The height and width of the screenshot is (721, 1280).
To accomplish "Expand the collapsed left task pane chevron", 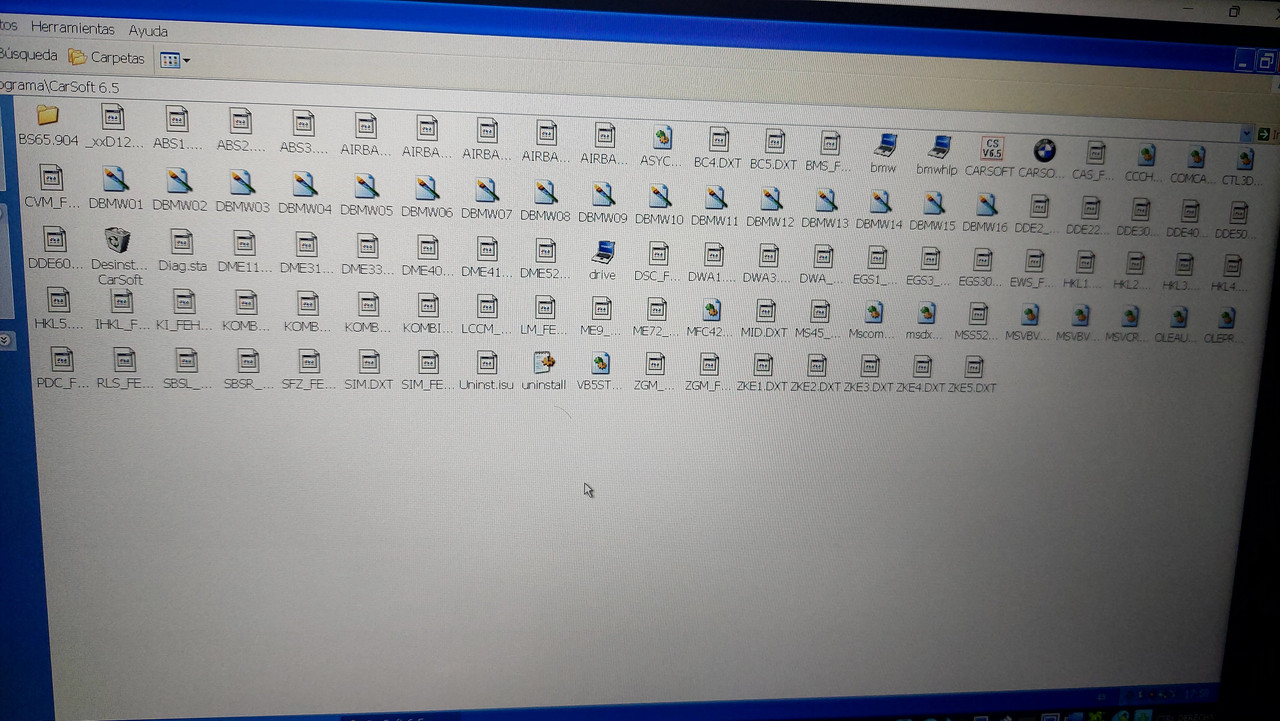I will 5,339.
